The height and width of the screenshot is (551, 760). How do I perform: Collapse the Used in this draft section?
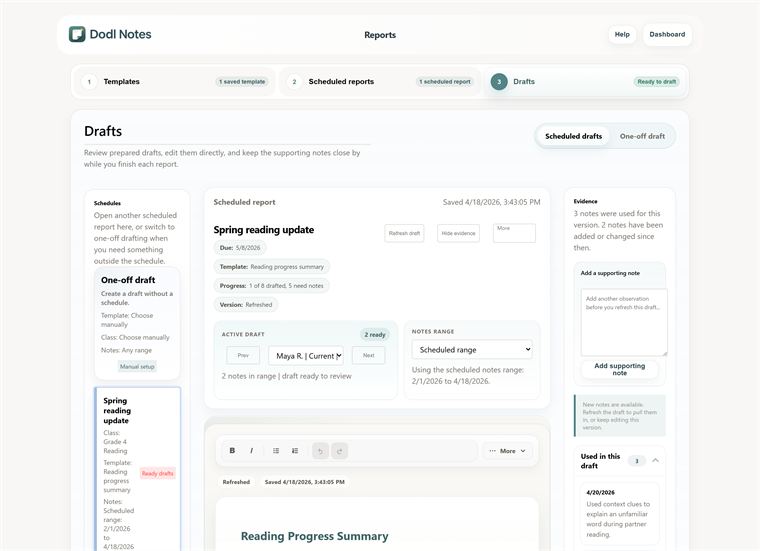click(655, 460)
